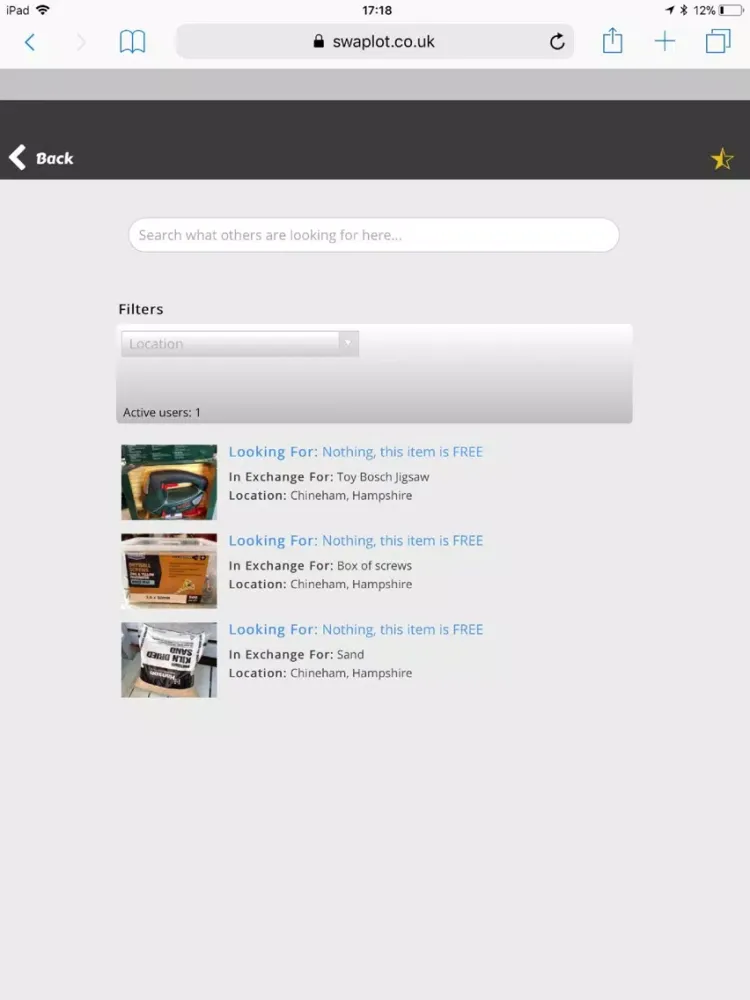This screenshot has height=1000, width=750.
Task: Focus the 'Search what others are looking for' field
Action: tap(373, 235)
